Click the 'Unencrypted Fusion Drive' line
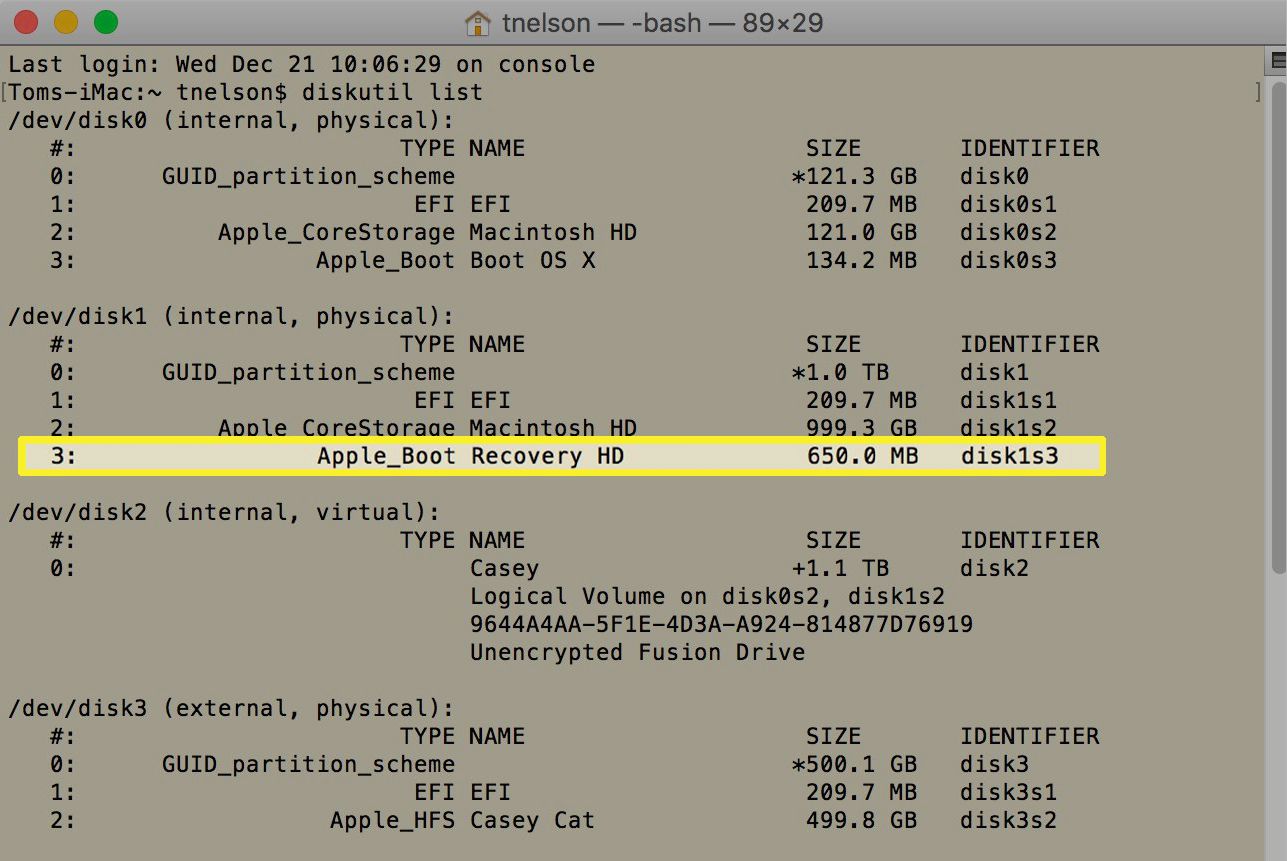Screen dimensions: 1287x861 click(x=637, y=653)
